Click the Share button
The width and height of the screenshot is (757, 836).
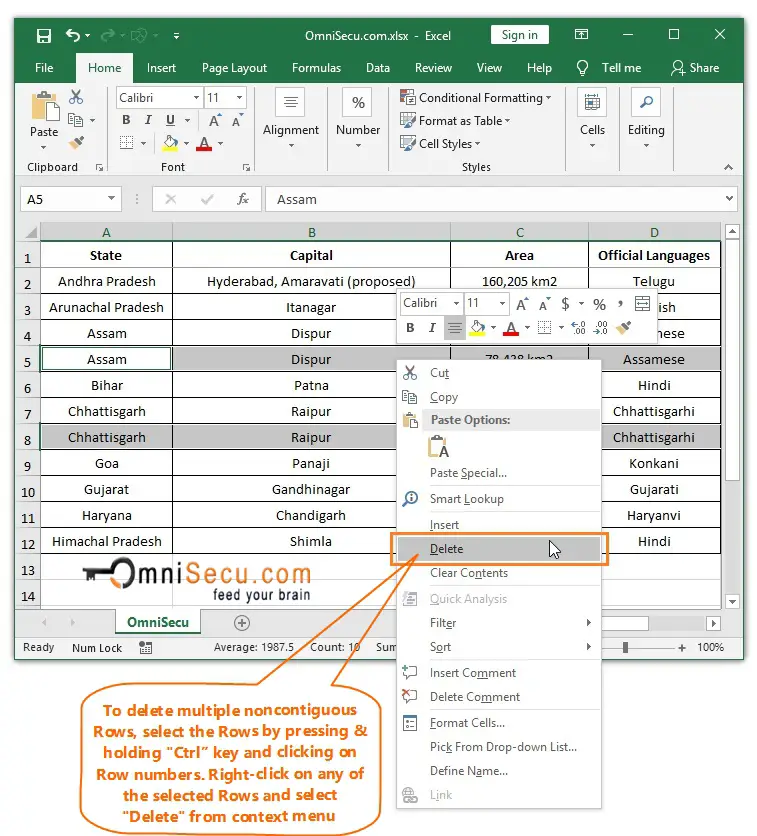coord(695,68)
